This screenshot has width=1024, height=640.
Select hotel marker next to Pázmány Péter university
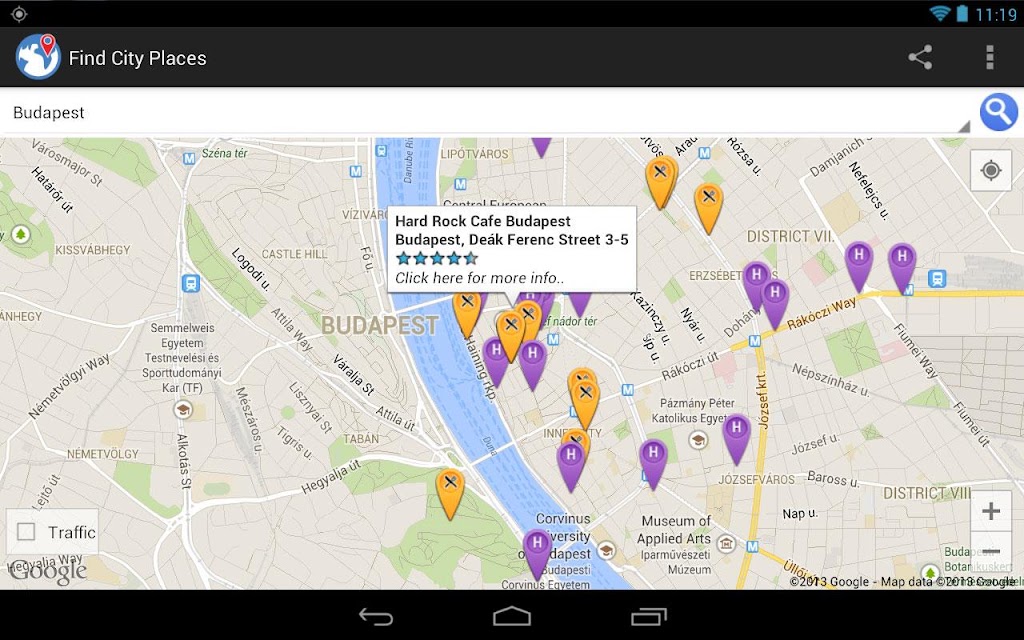pos(737,439)
